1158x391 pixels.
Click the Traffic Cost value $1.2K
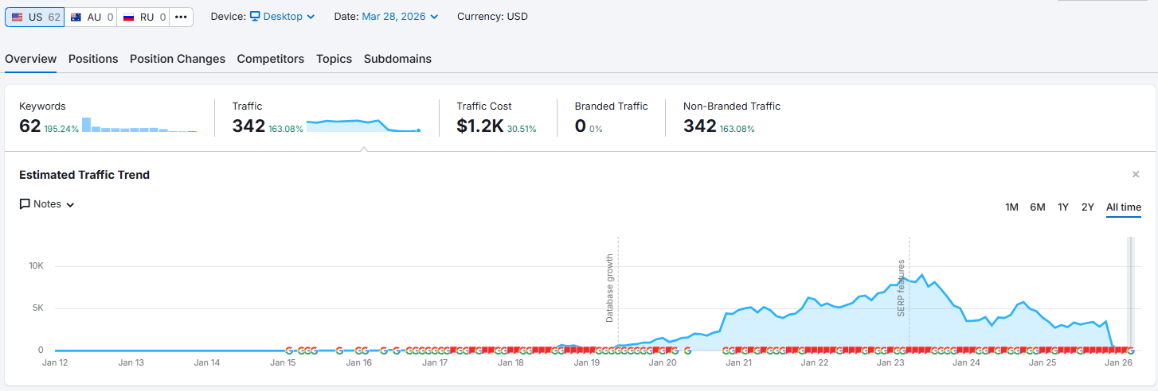click(x=480, y=126)
